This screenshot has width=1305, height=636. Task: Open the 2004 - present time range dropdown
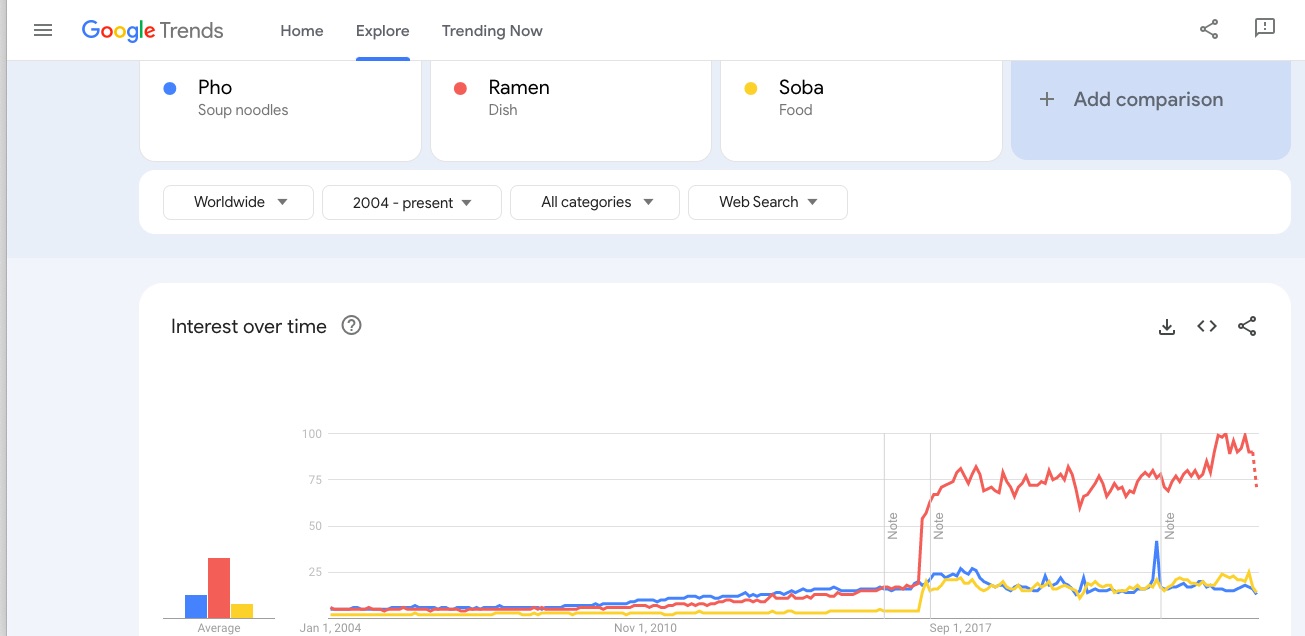coord(411,202)
